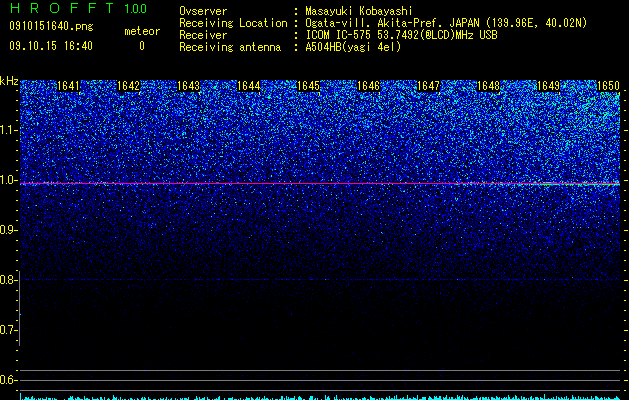
Task: Click the 1643 time marker
Action: 188,86
